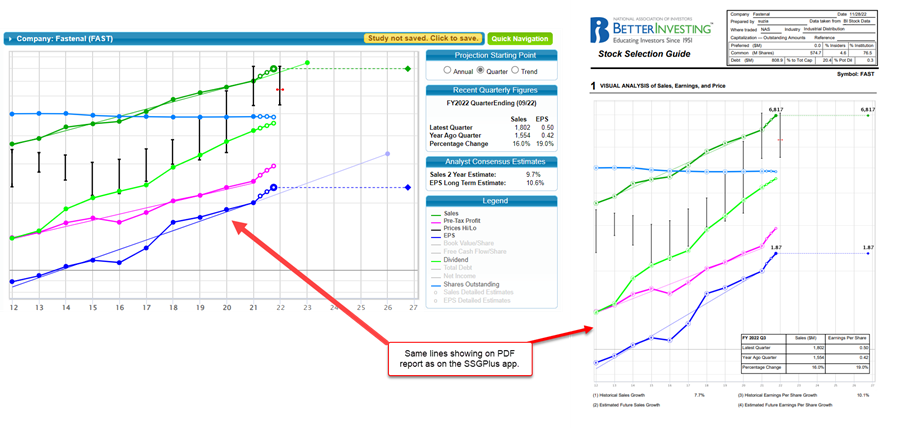
Task: Click the PDF Common (M Shares) value 574.7
Action: click(816, 52)
